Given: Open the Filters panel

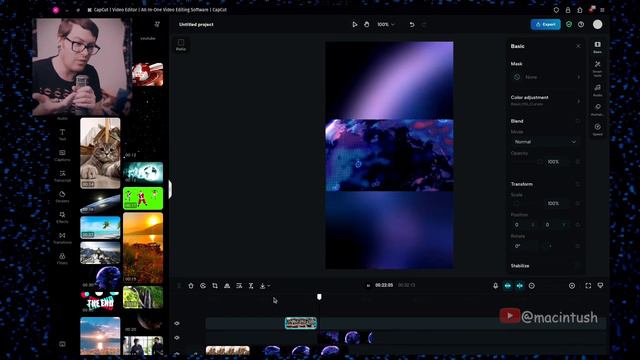Looking at the screenshot, I should click(62, 259).
